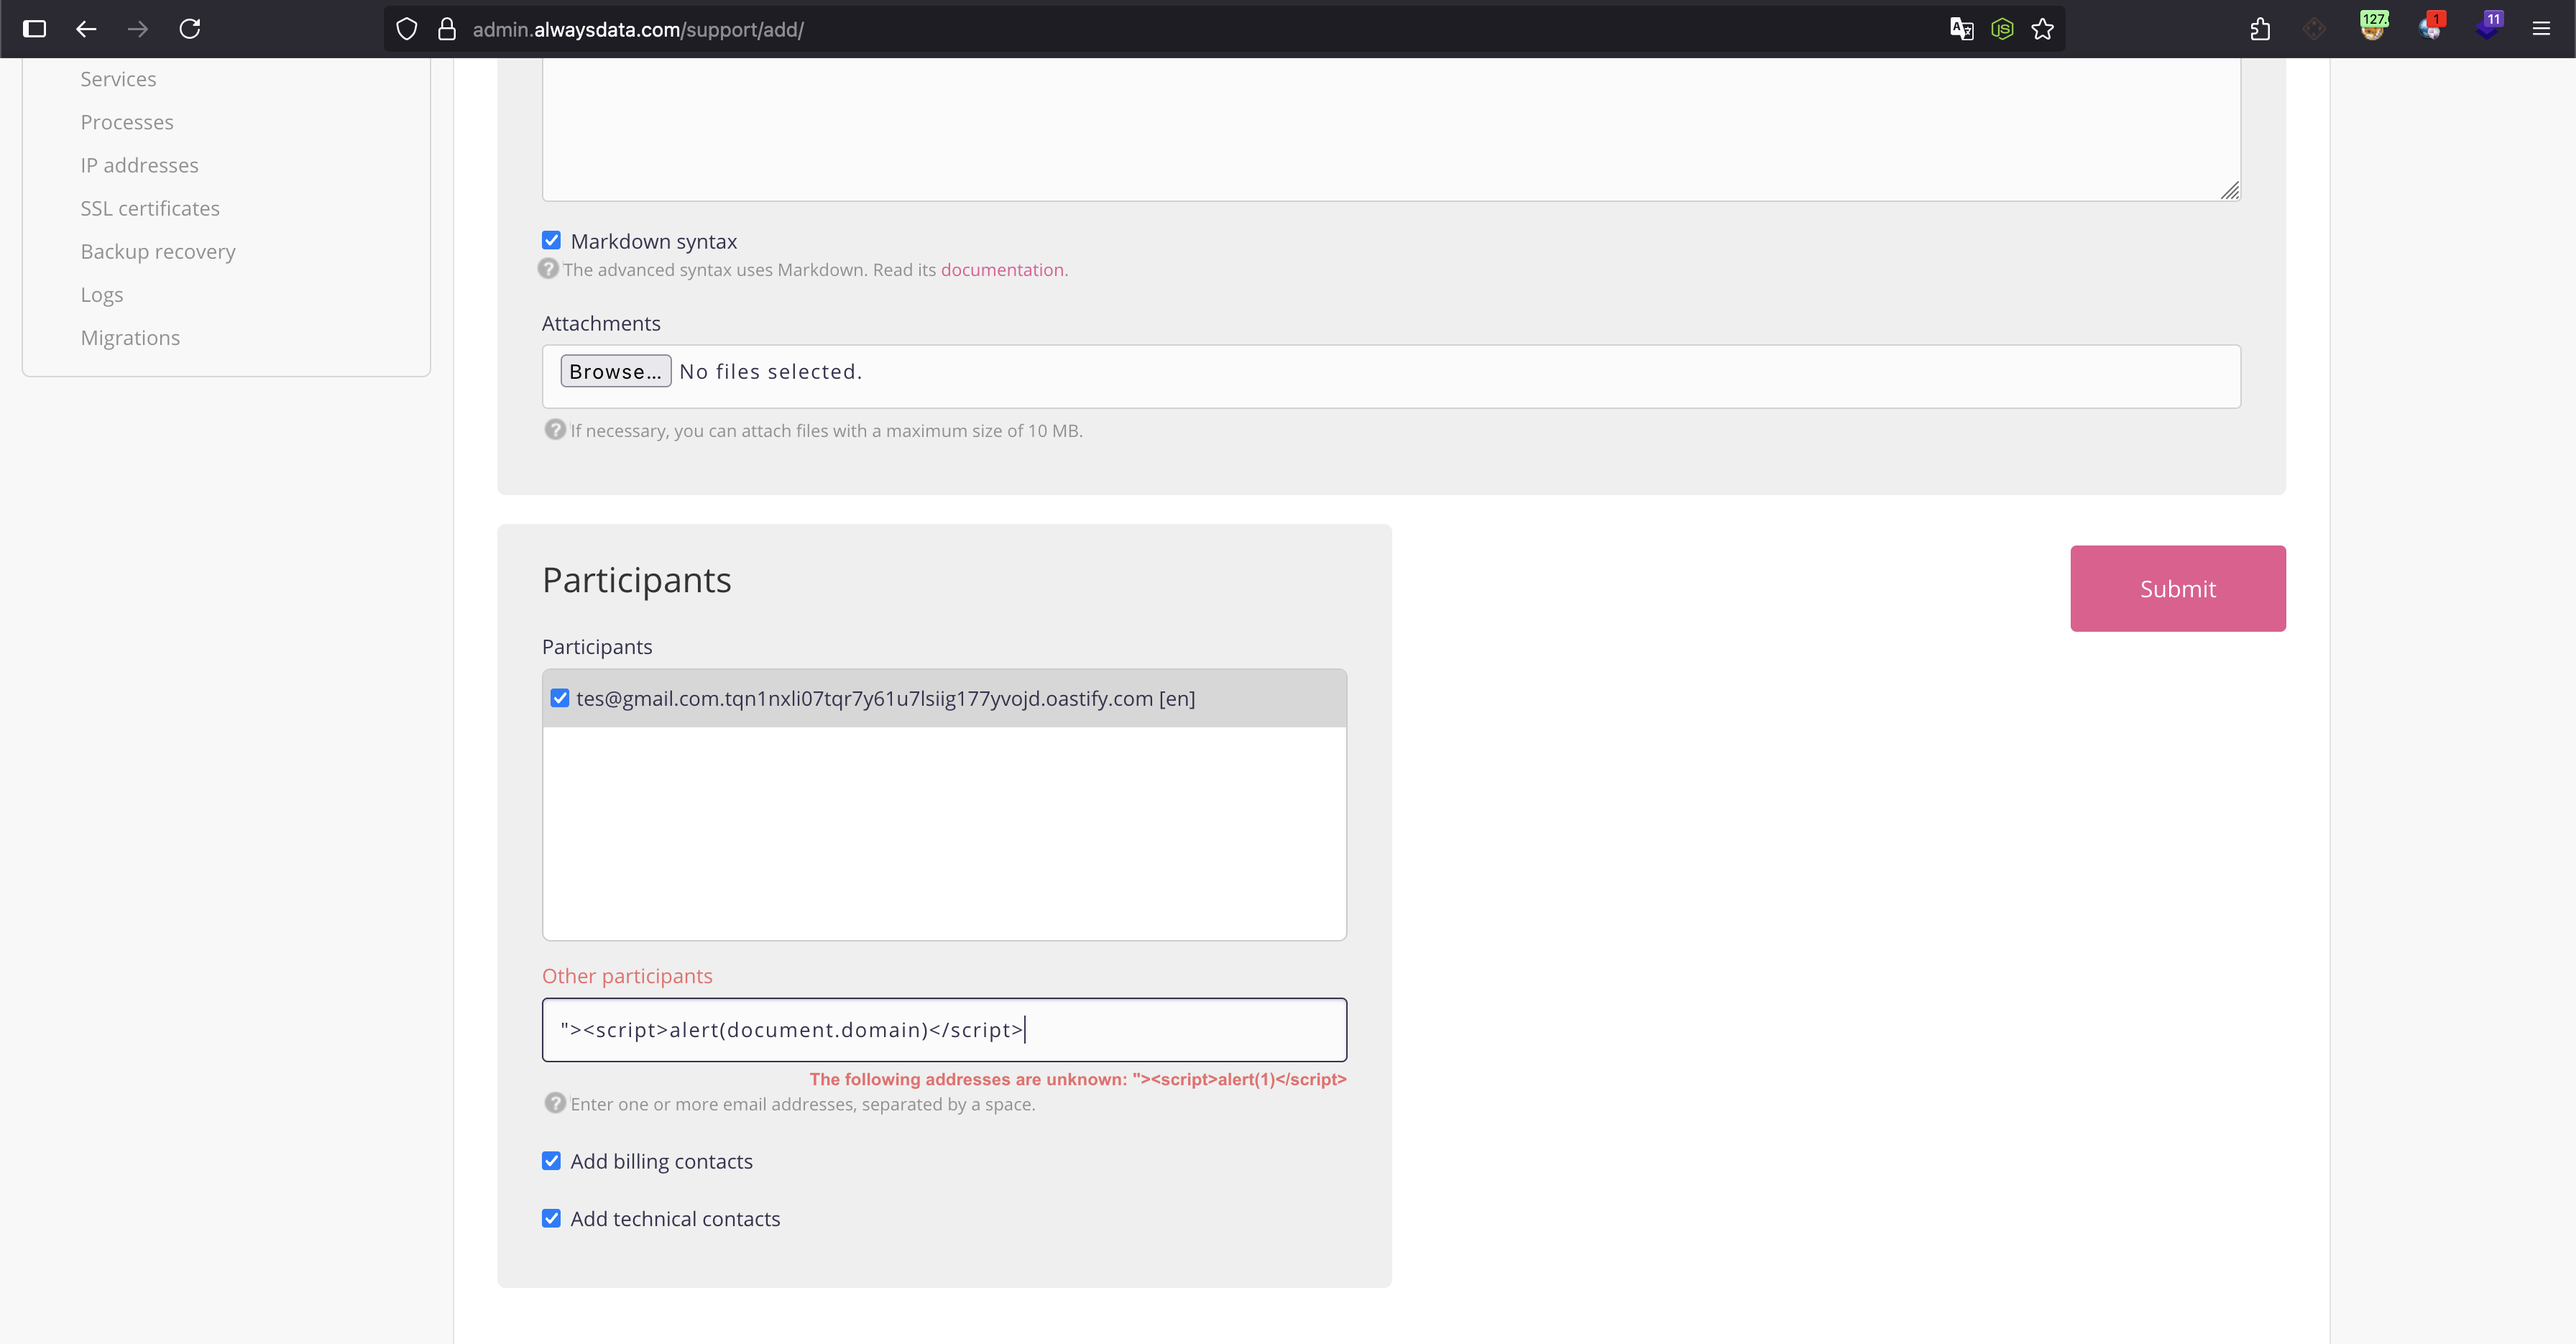This screenshot has height=1344, width=2576.
Task: Open the extensions puzzle icon
Action: click(x=2260, y=29)
